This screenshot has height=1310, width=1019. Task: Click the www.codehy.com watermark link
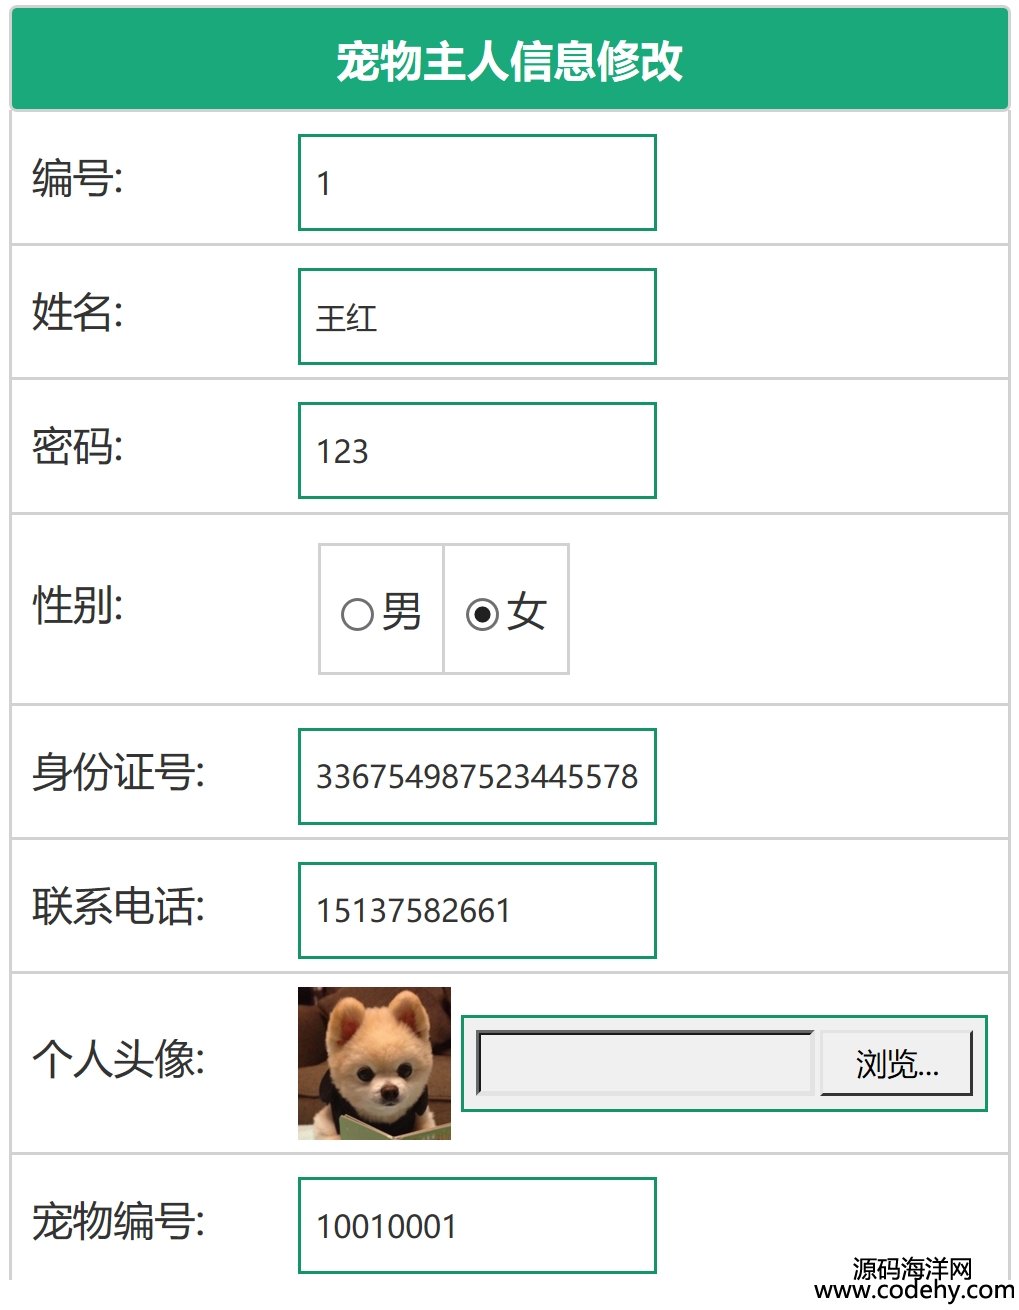[914, 1292]
